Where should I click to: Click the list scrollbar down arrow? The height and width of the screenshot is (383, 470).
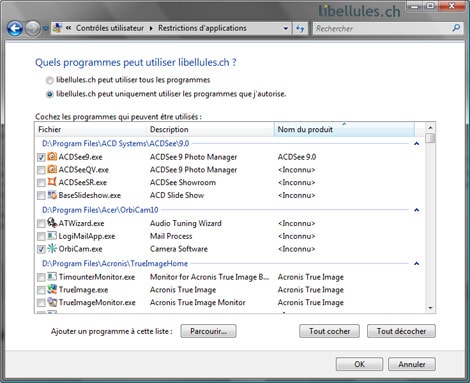click(430, 308)
